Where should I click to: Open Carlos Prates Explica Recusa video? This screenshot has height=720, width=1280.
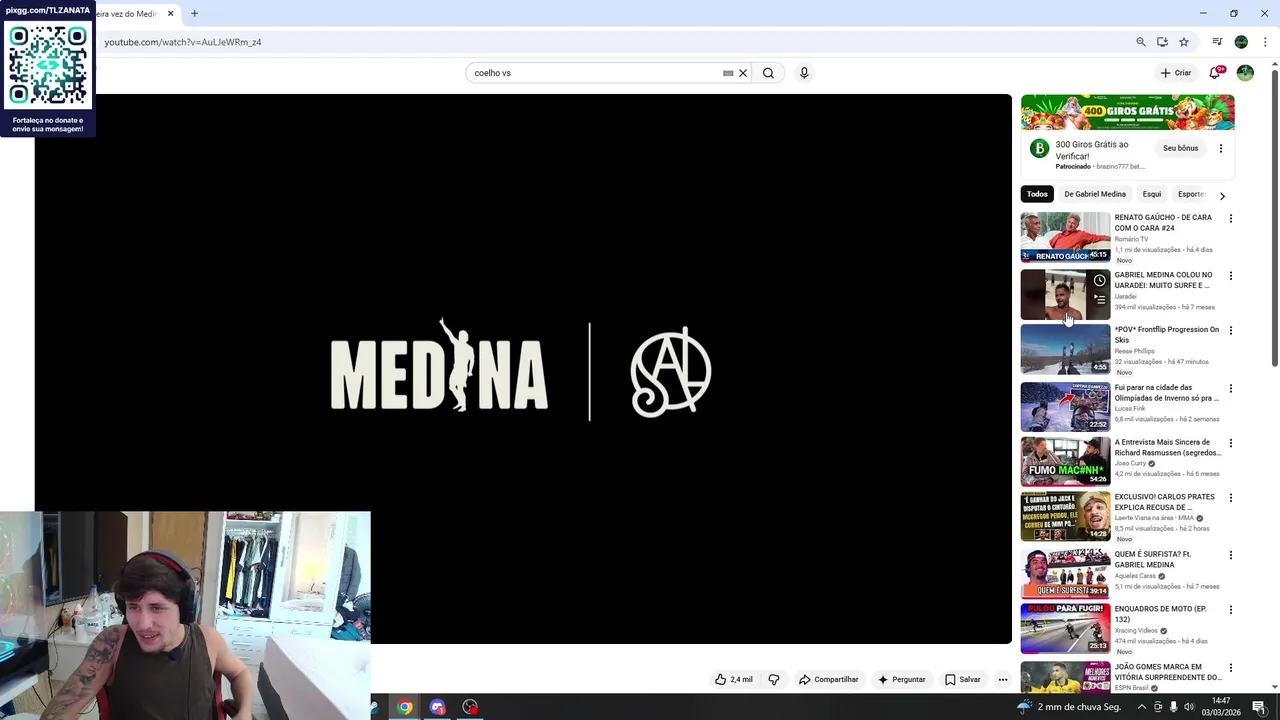(x=1065, y=516)
